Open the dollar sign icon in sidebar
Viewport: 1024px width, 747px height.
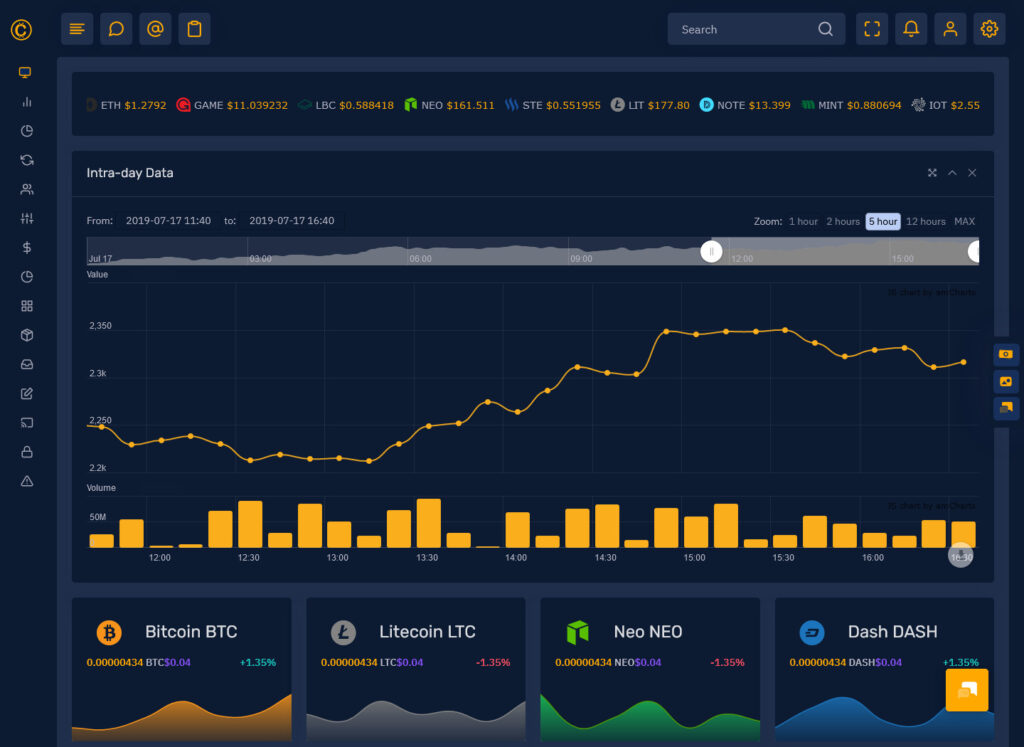coord(27,247)
